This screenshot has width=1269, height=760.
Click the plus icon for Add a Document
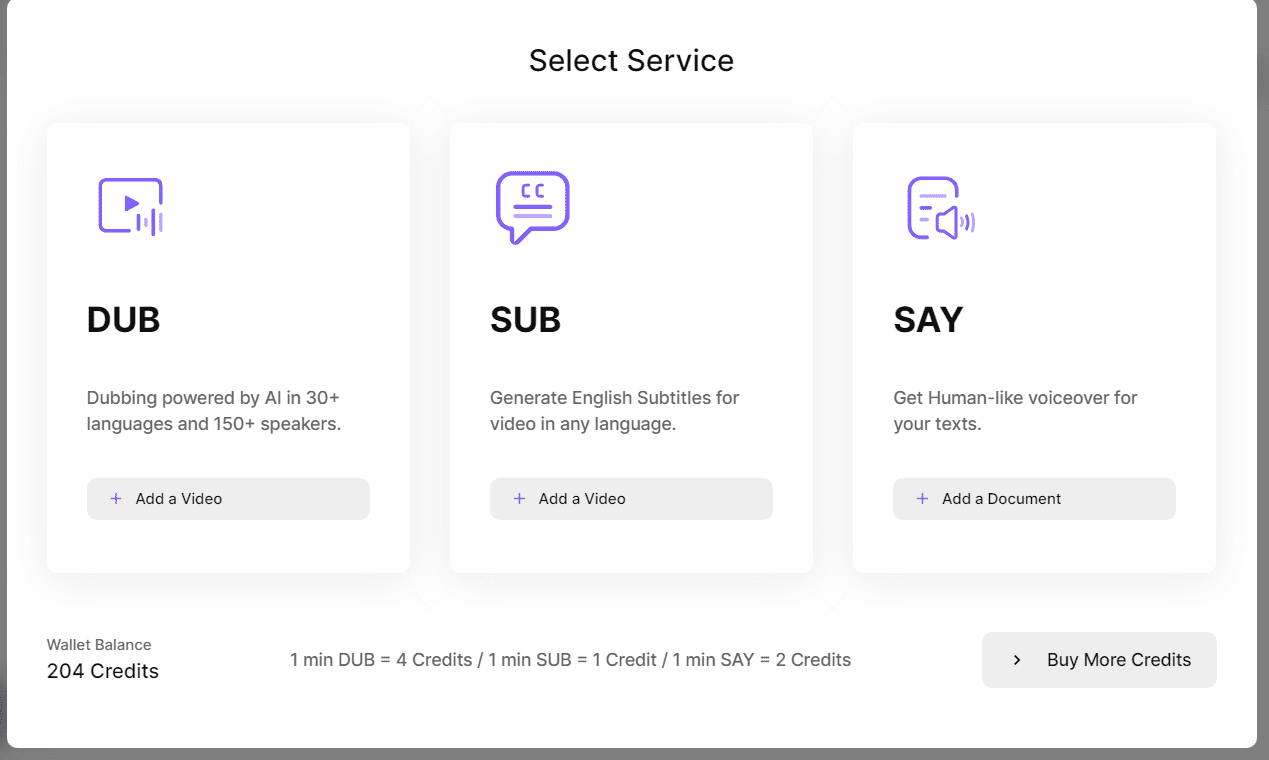[x=922, y=499]
